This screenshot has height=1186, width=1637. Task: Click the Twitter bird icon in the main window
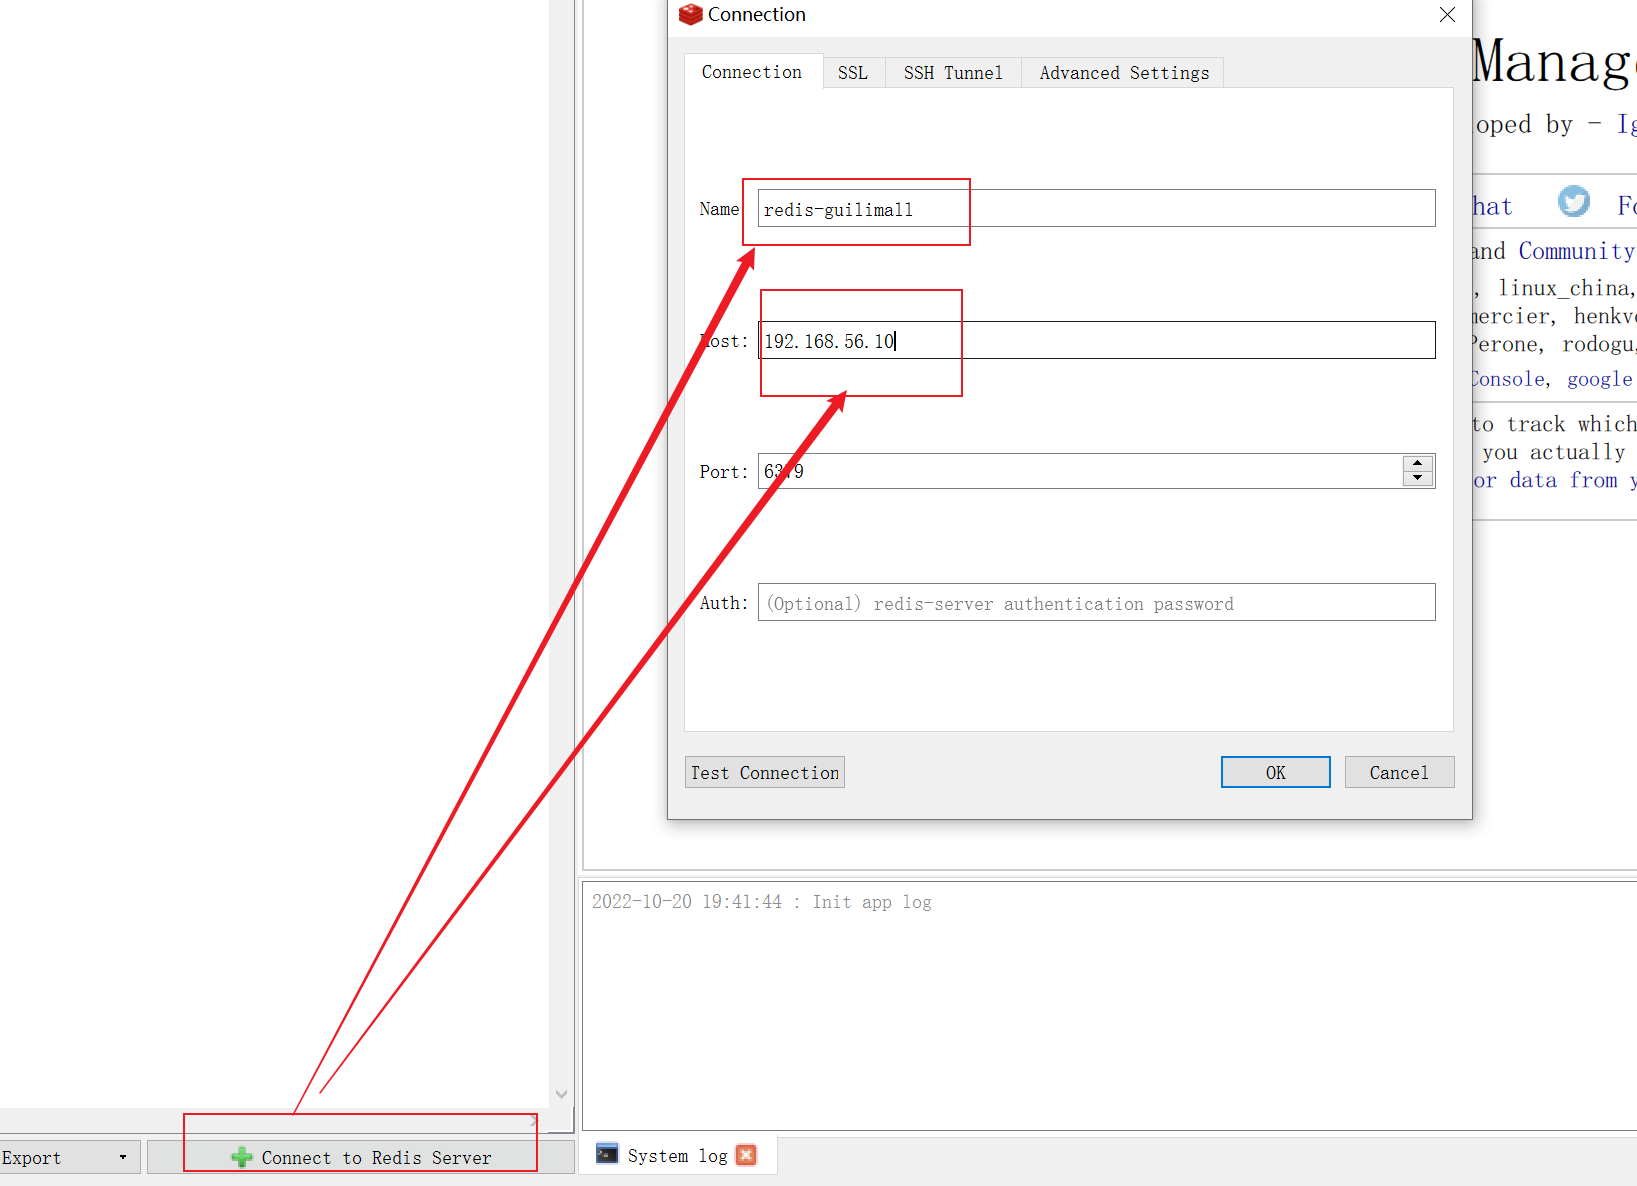click(x=1574, y=202)
